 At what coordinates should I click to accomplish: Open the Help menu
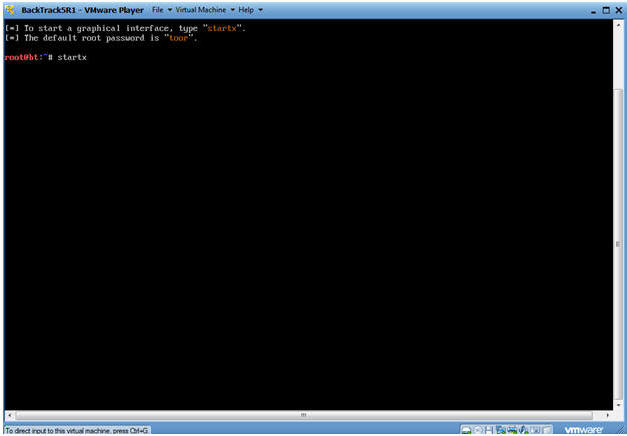click(250, 10)
